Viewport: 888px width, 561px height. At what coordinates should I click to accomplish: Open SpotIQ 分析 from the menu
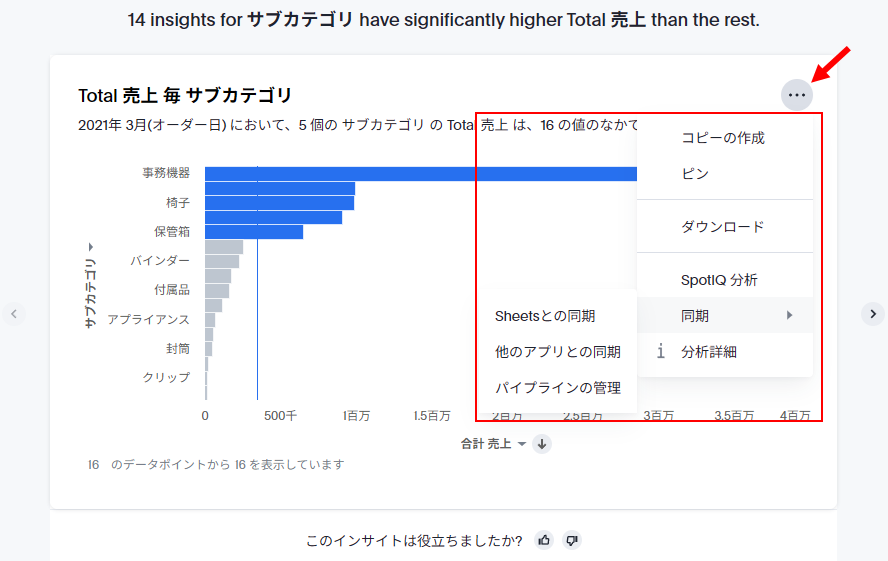click(x=719, y=280)
